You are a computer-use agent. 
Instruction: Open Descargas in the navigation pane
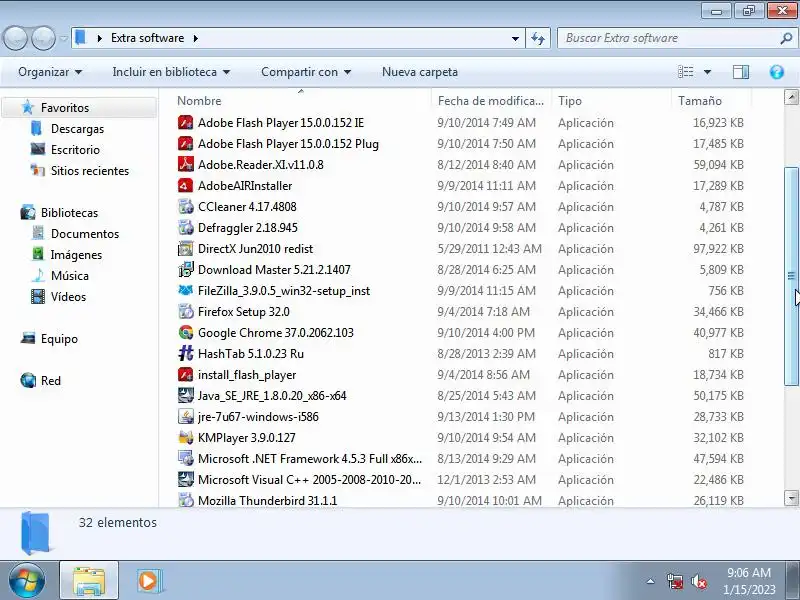[77, 129]
